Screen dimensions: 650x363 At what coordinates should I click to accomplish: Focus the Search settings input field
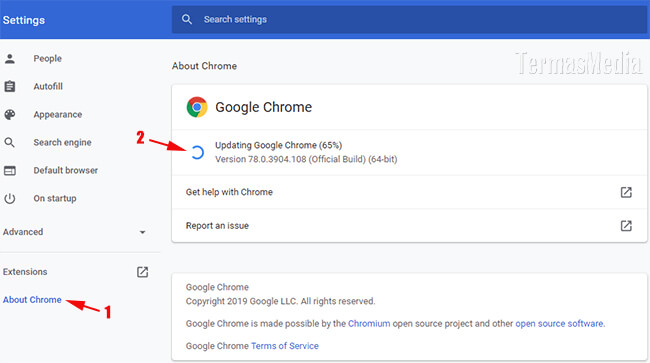(409, 19)
